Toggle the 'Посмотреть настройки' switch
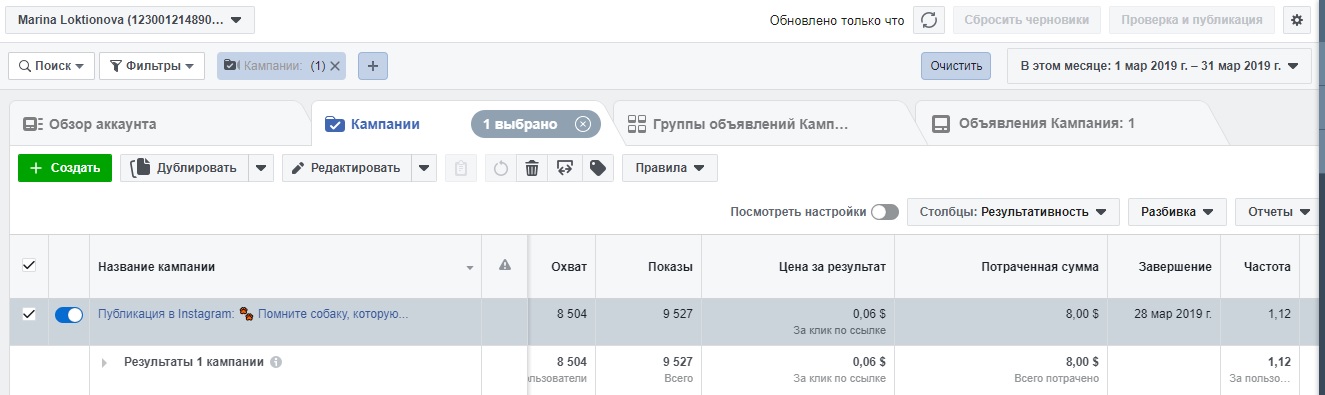Viewport: 1325px width, 395px height. point(885,212)
